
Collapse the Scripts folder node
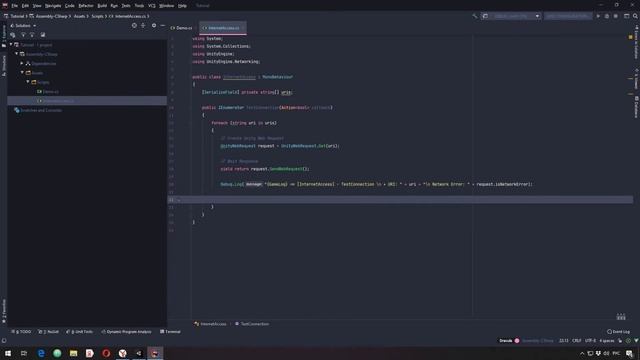coord(28,82)
